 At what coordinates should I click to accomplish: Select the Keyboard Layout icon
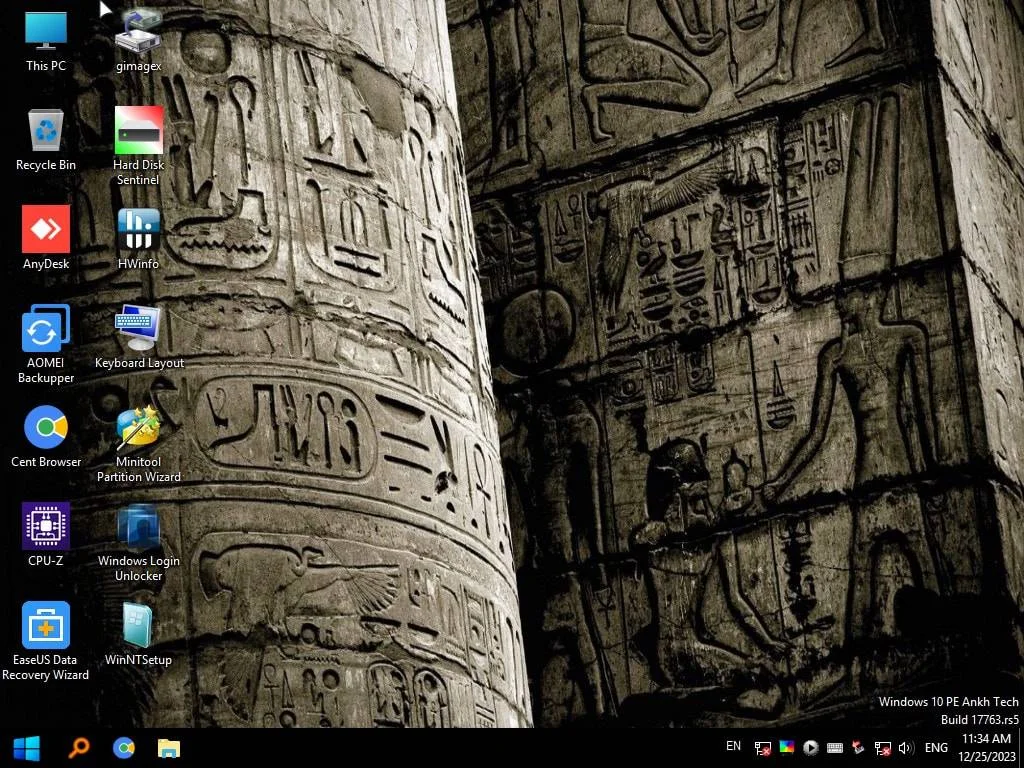click(138, 337)
